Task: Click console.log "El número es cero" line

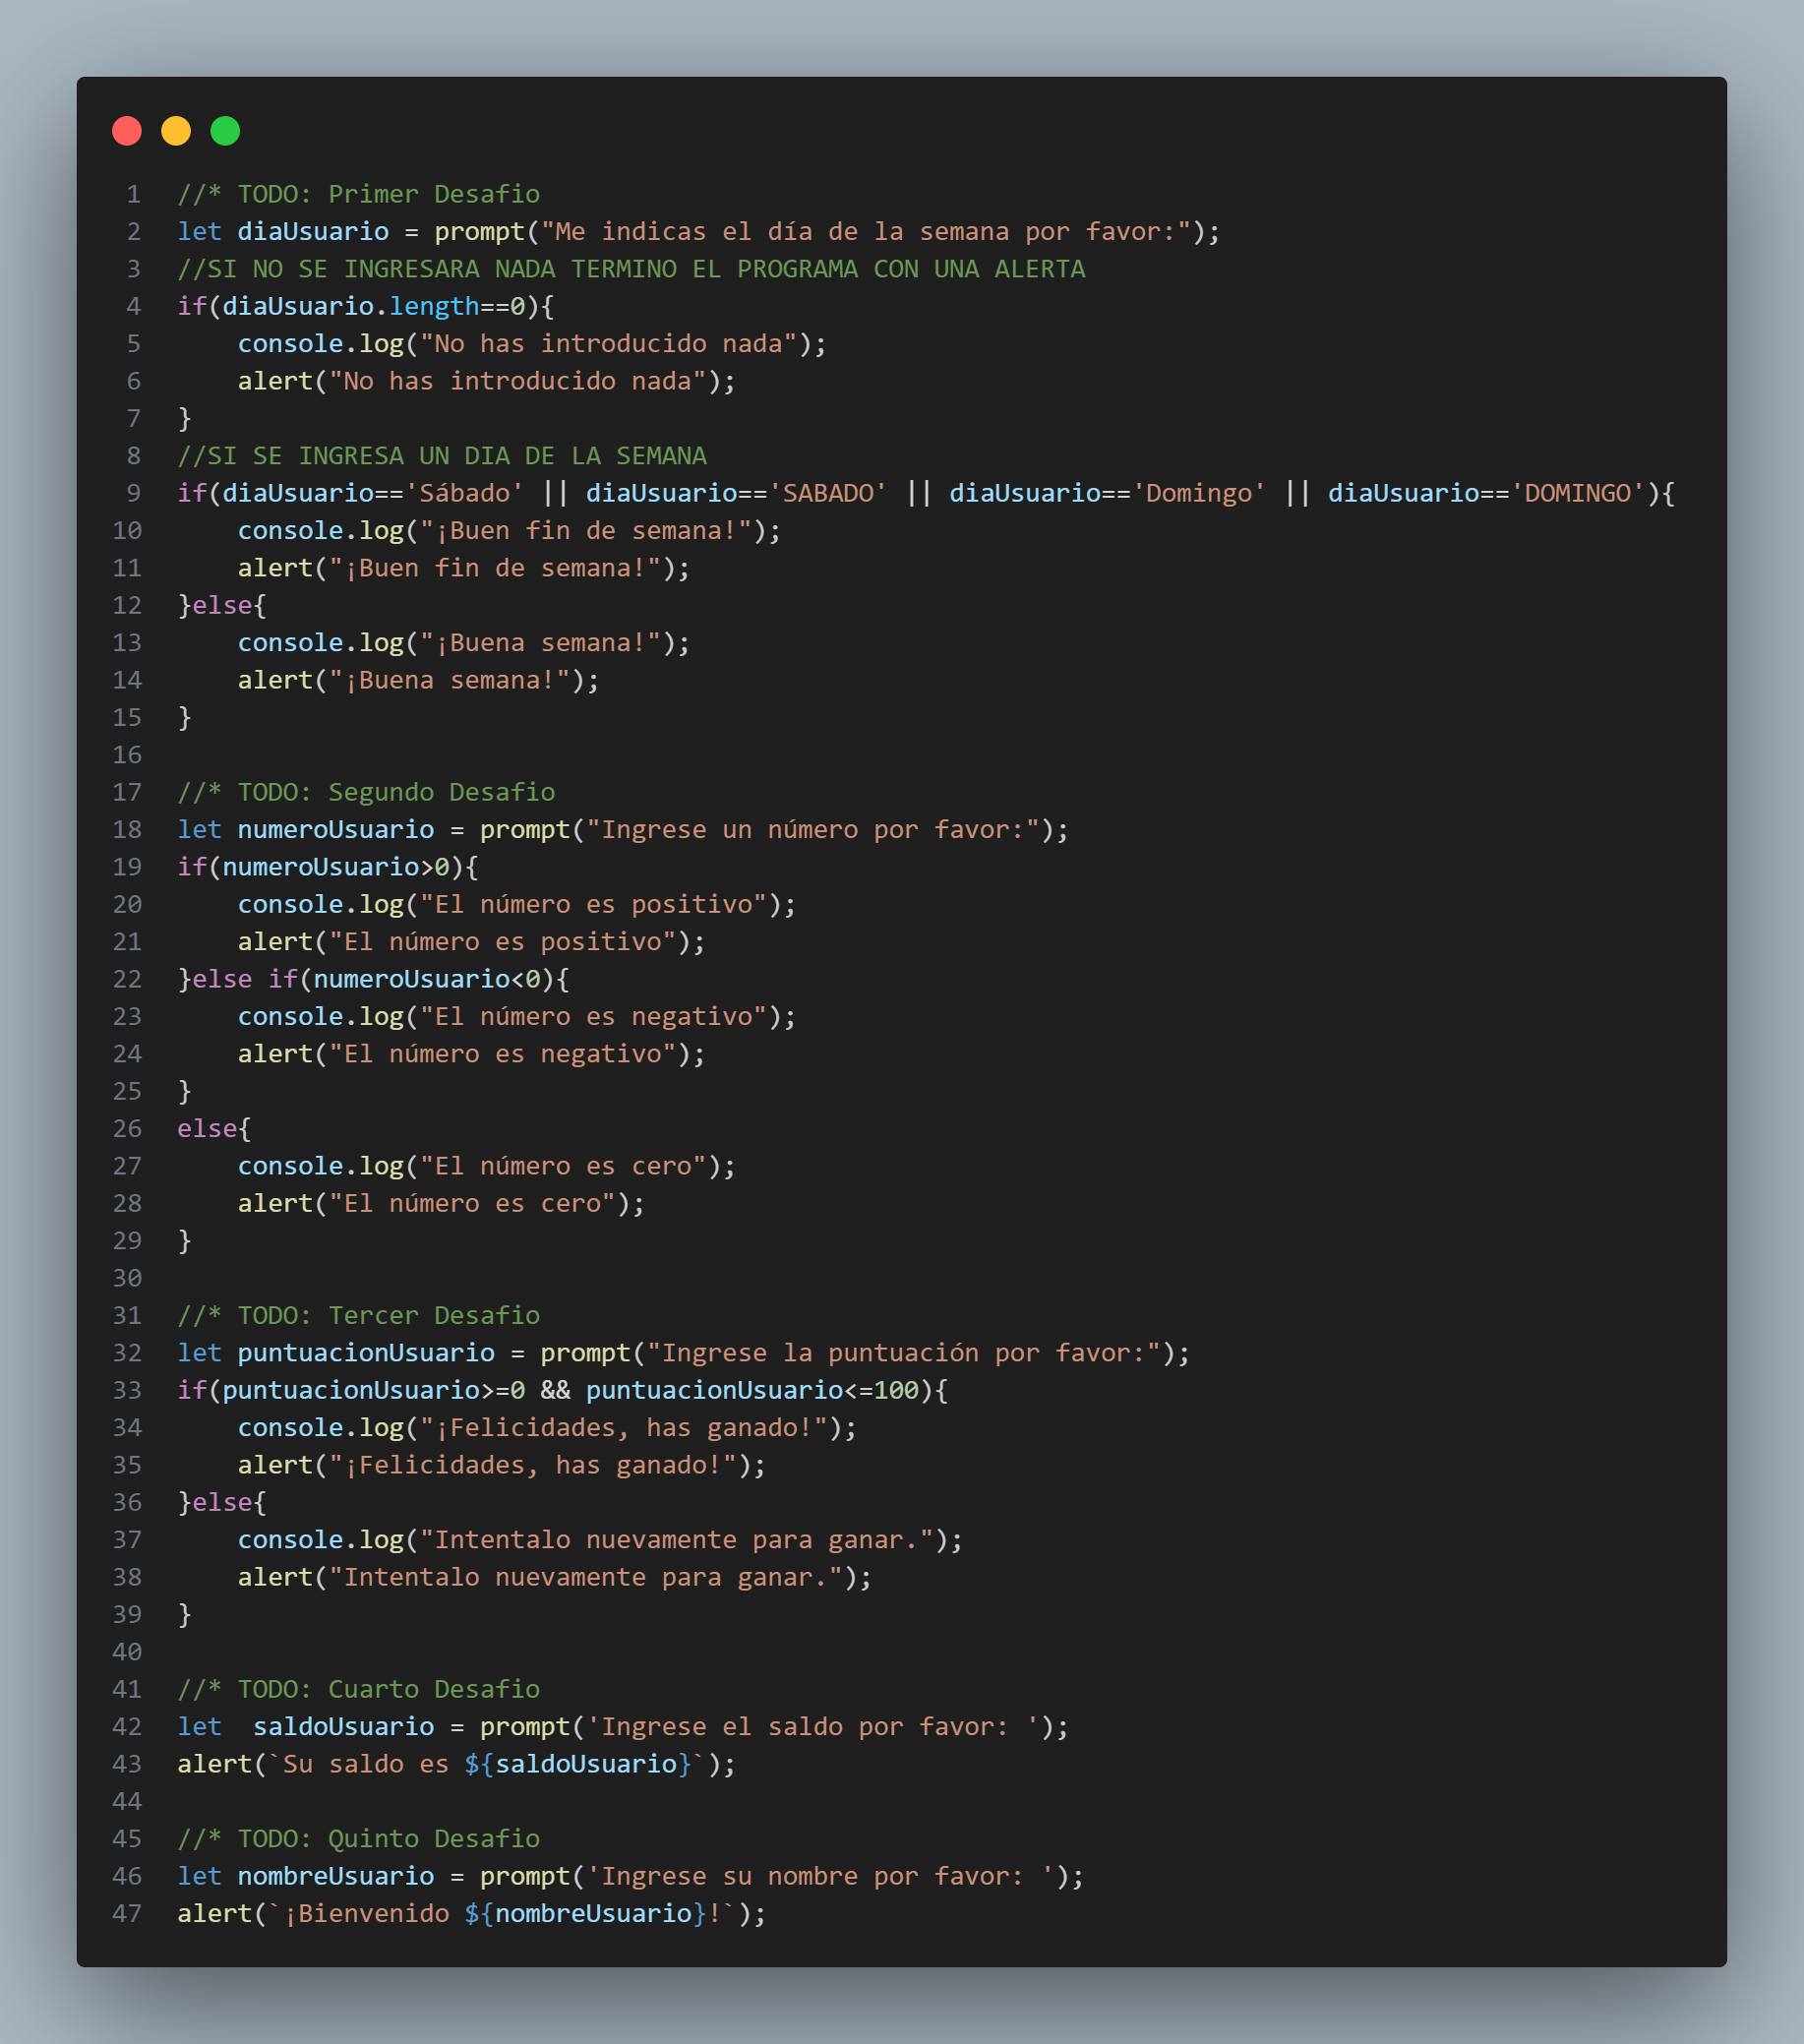Action: [486, 1166]
